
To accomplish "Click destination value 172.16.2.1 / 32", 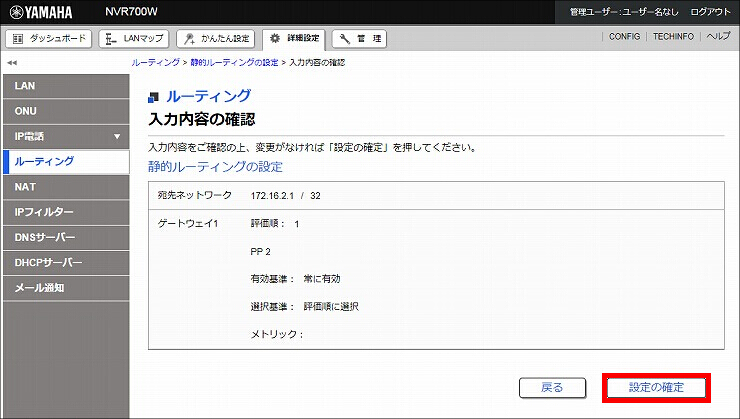I will click(286, 196).
